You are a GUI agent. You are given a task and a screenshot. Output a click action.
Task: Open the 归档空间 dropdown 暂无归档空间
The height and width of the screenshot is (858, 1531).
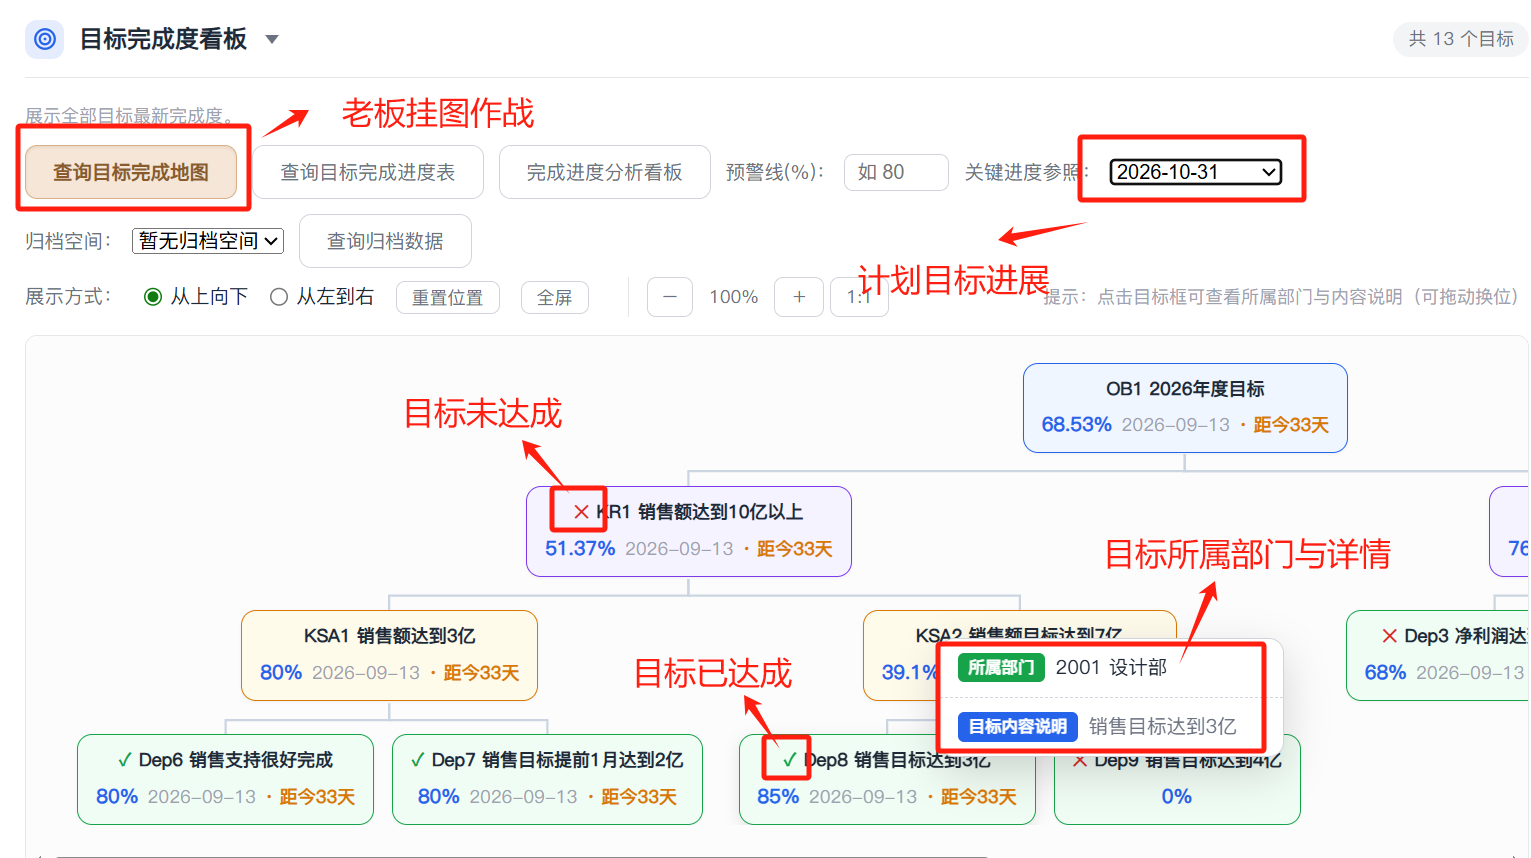(x=208, y=241)
